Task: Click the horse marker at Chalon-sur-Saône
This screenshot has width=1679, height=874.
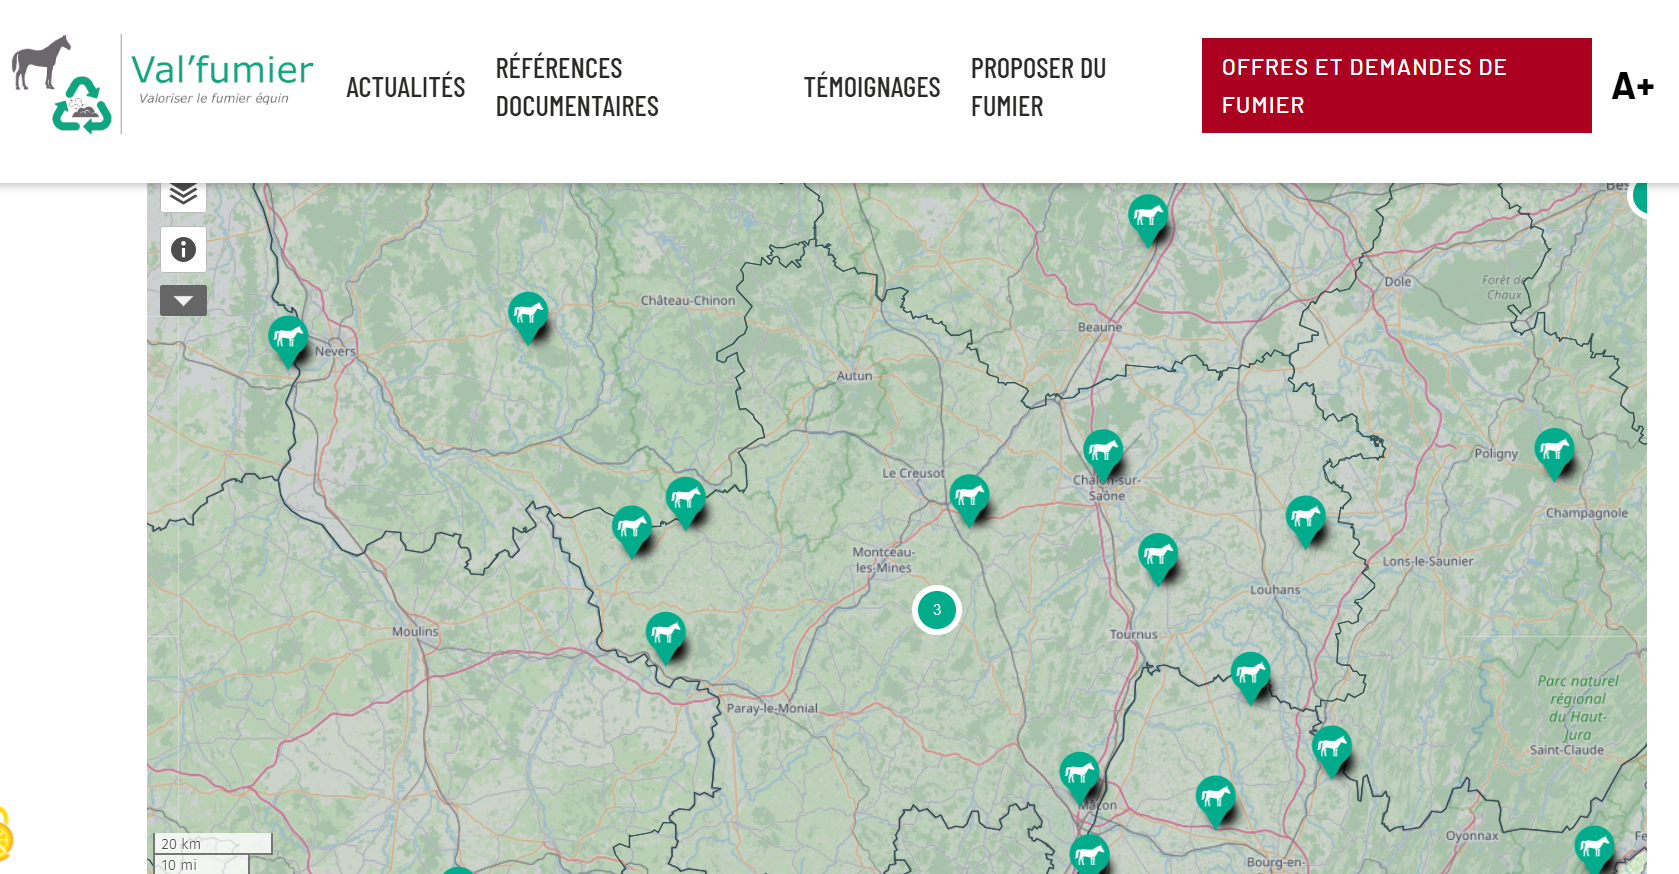Action: point(1103,452)
